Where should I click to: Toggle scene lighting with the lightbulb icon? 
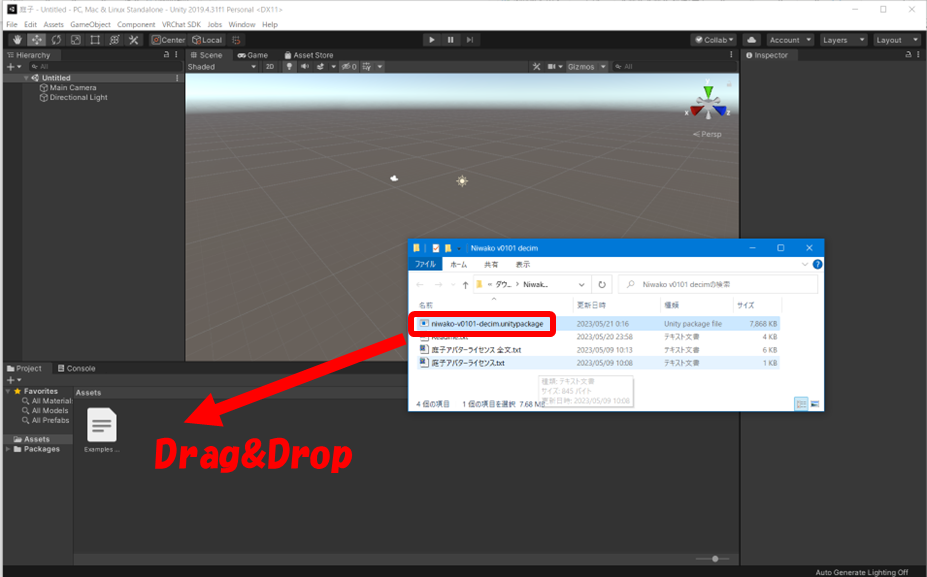290,67
